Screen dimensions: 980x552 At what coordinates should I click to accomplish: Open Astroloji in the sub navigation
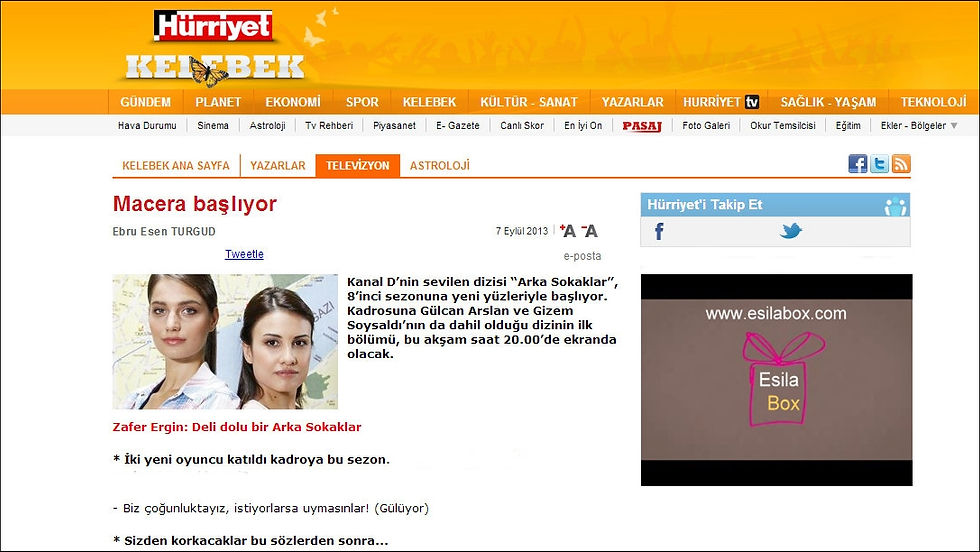[x=267, y=126]
